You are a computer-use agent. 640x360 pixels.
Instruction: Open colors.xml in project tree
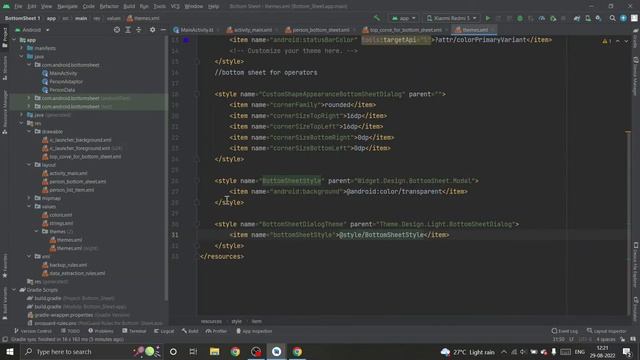coord(60,215)
